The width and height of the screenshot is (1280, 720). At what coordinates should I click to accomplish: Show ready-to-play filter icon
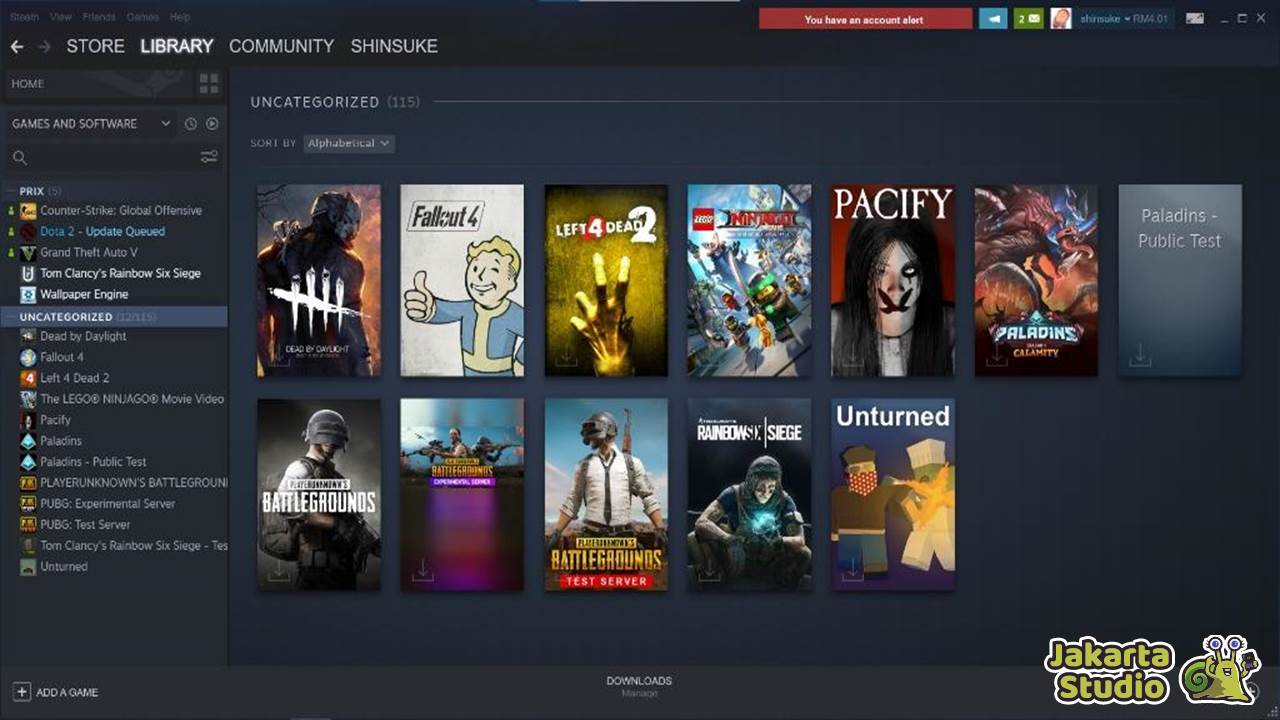click(212, 124)
